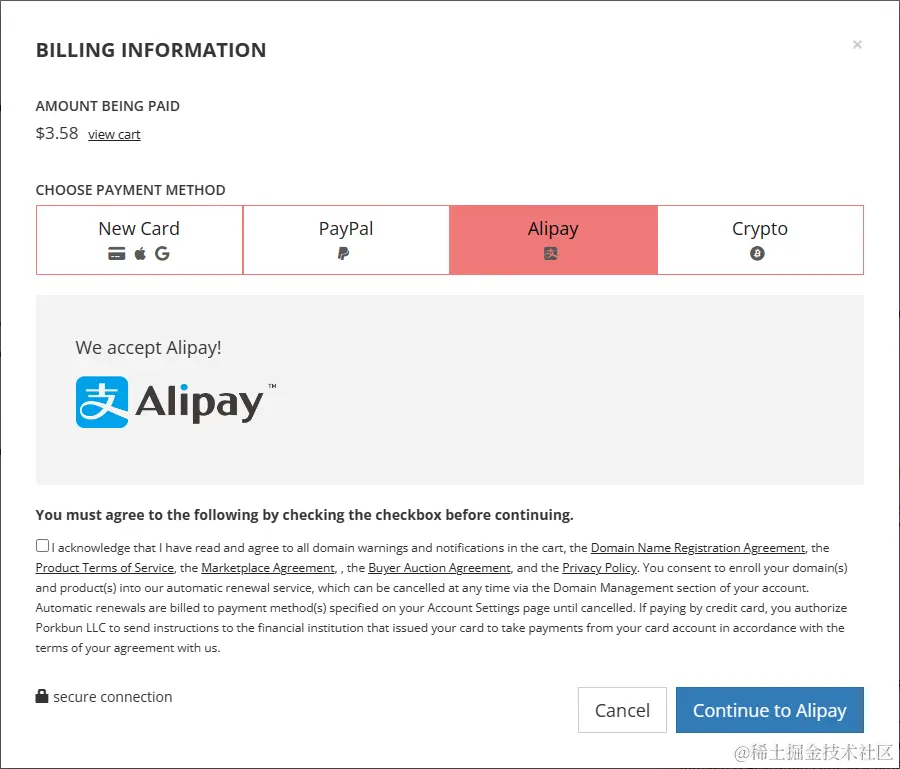Select the Alipay payment tab

click(x=553, y=240)
